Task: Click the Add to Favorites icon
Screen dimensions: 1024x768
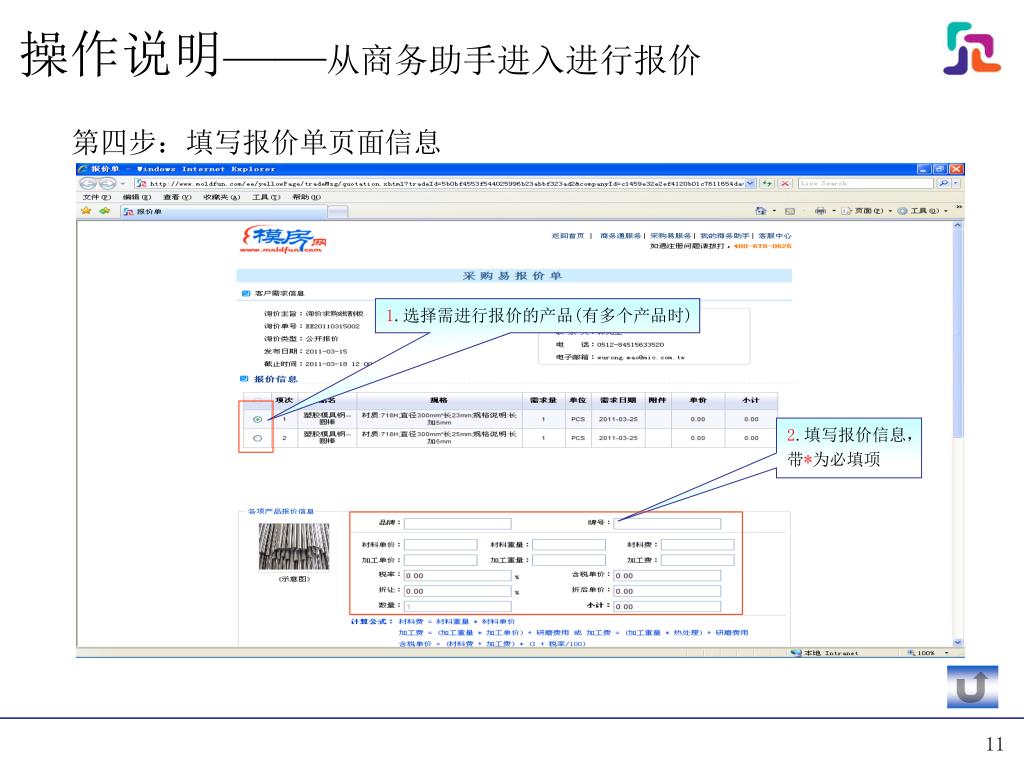Action: 104,211
